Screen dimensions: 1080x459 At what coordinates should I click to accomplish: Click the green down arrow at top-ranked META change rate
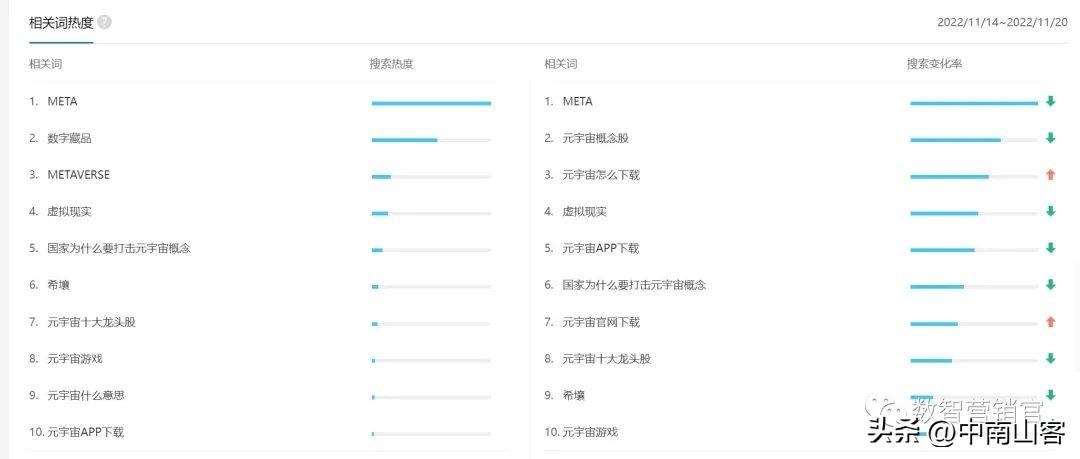1050,101
